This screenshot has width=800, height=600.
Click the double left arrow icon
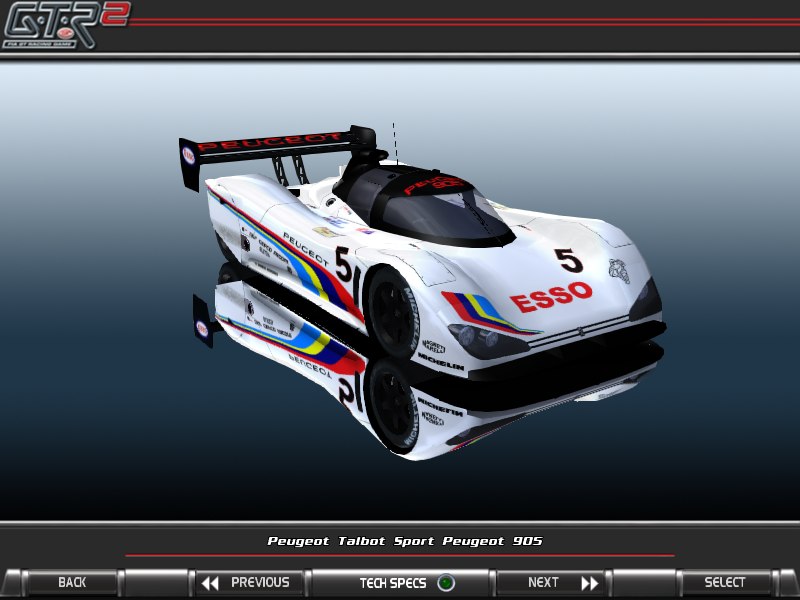(210, 583)
